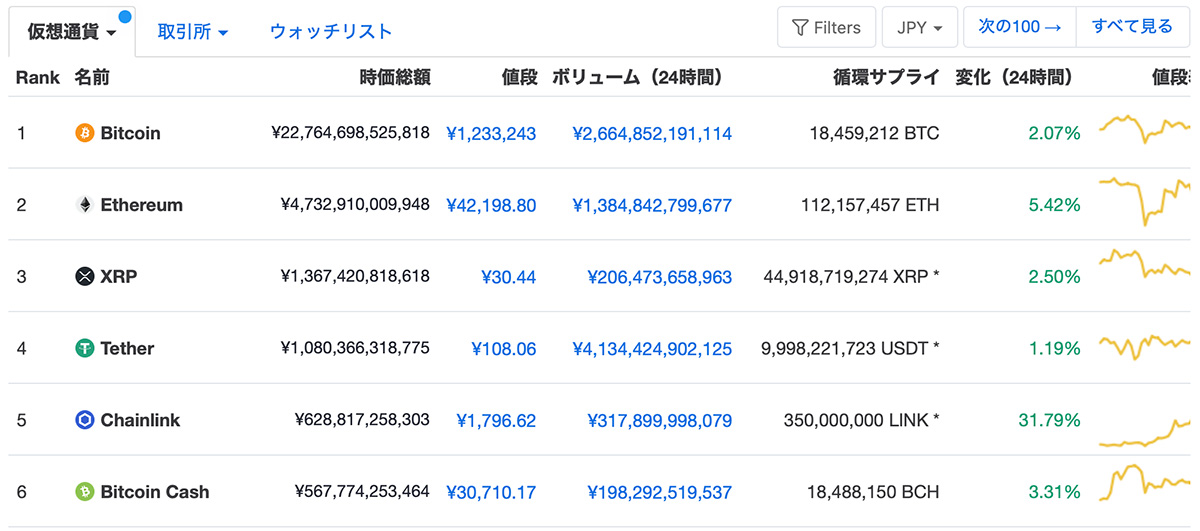Switch to the ウォッチリスト tab

[331, 32]
